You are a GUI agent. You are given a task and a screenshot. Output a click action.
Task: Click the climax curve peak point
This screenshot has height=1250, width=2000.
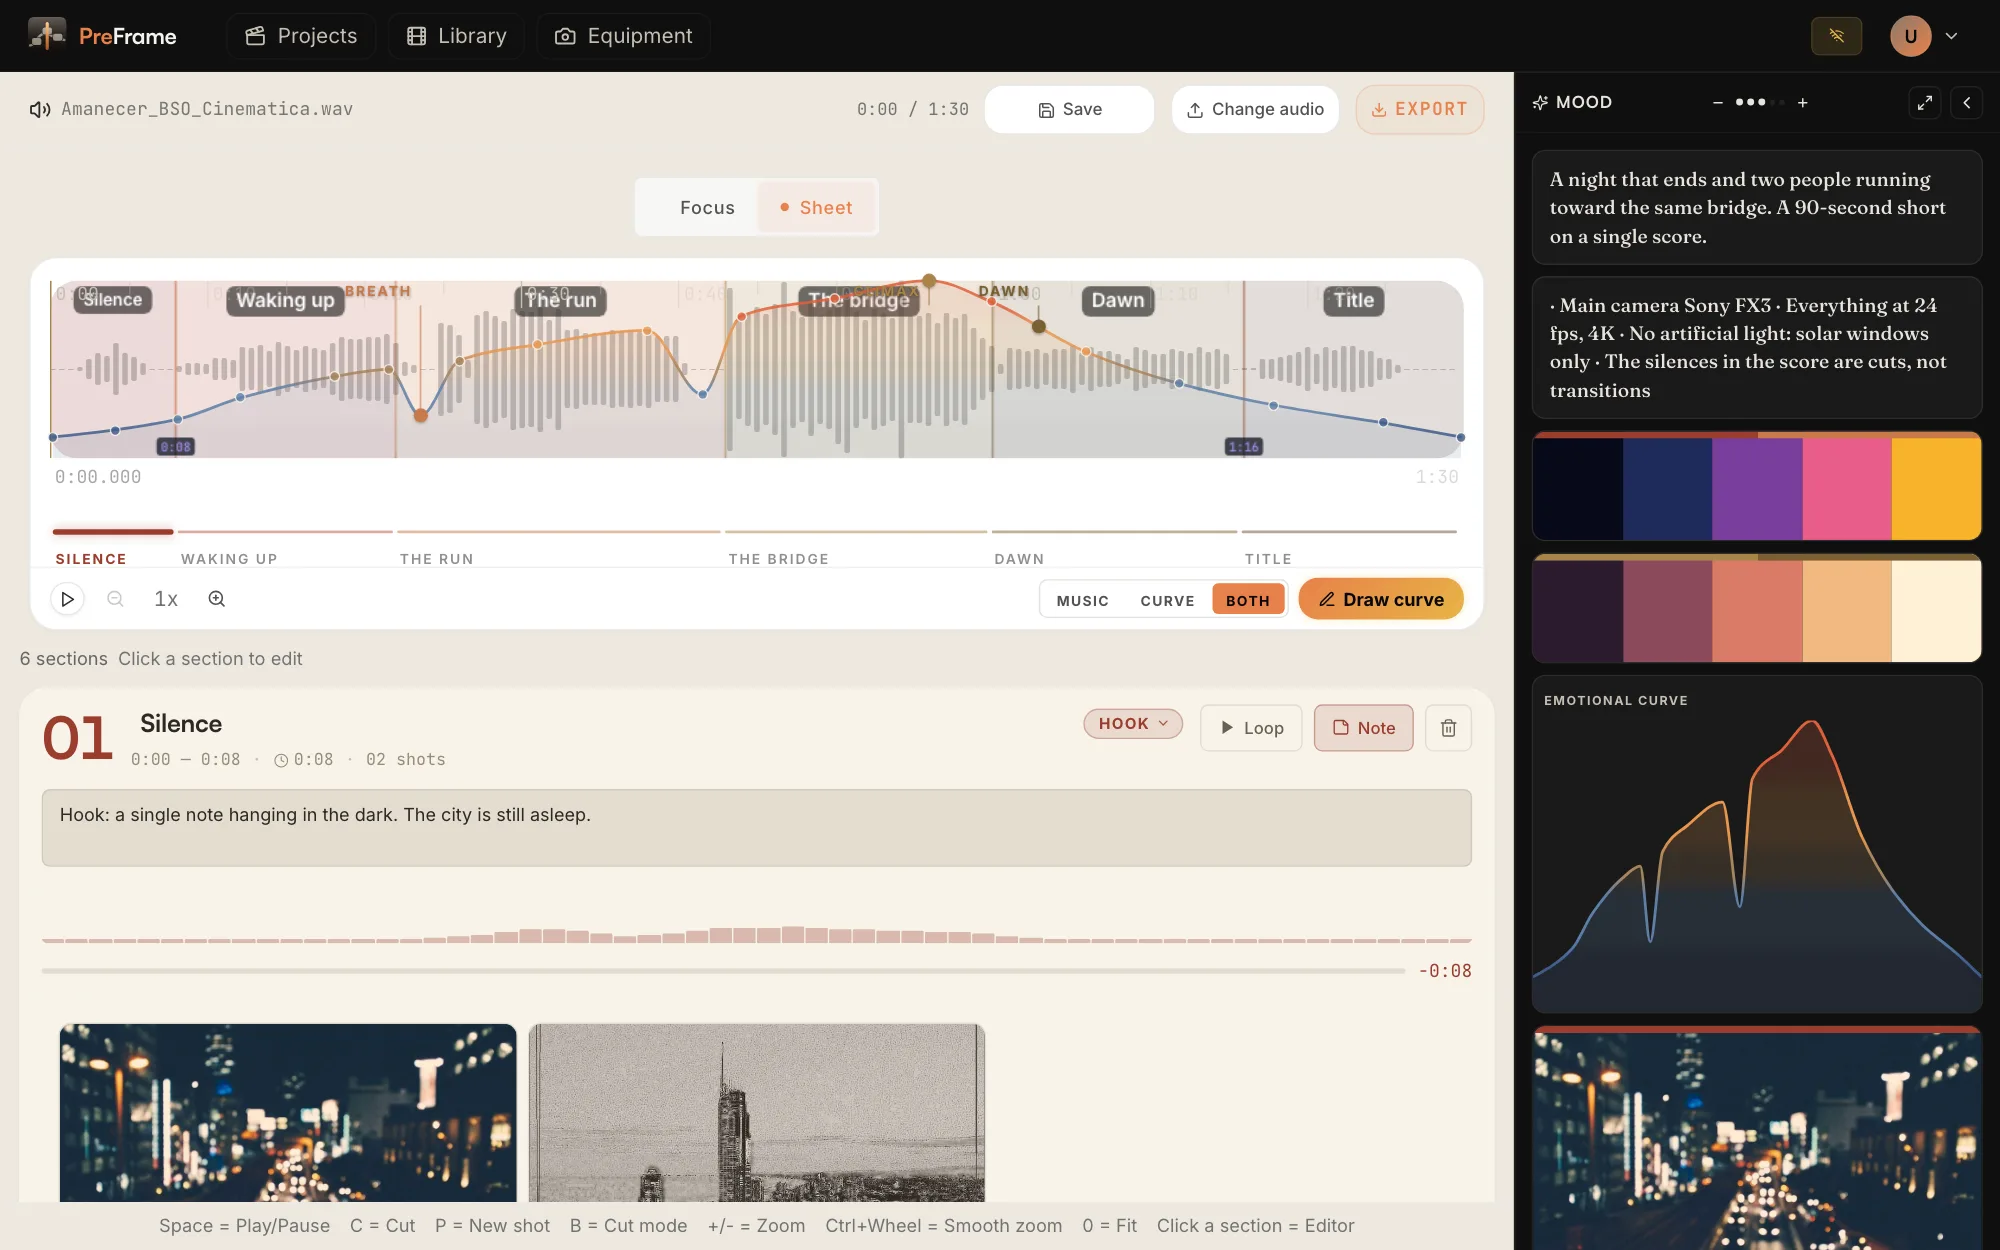[x=929, y=281]
